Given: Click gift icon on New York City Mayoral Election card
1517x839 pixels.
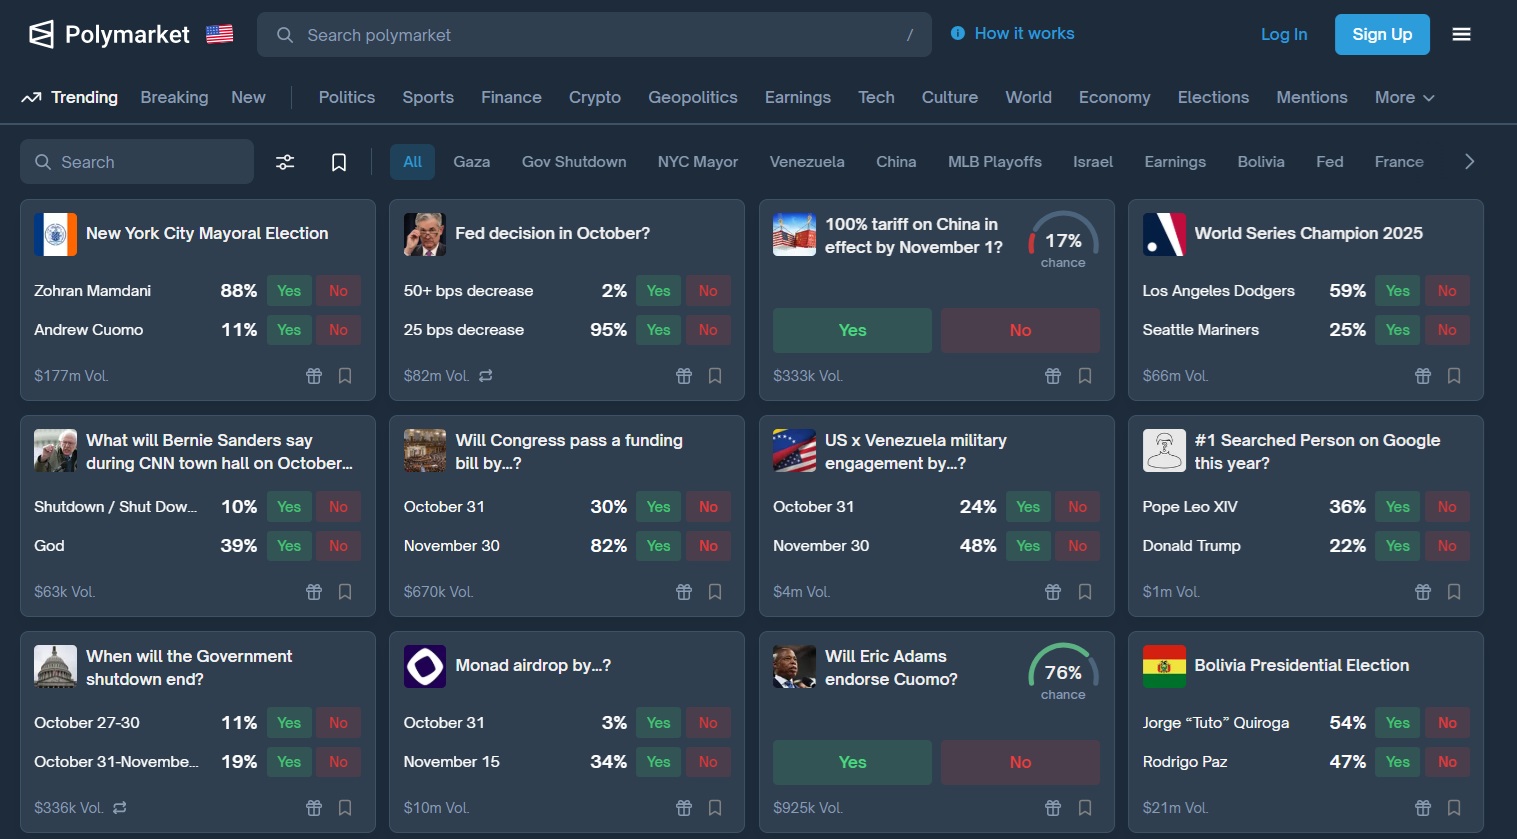Looking at the screenshot, I should (x=314, y=376).
